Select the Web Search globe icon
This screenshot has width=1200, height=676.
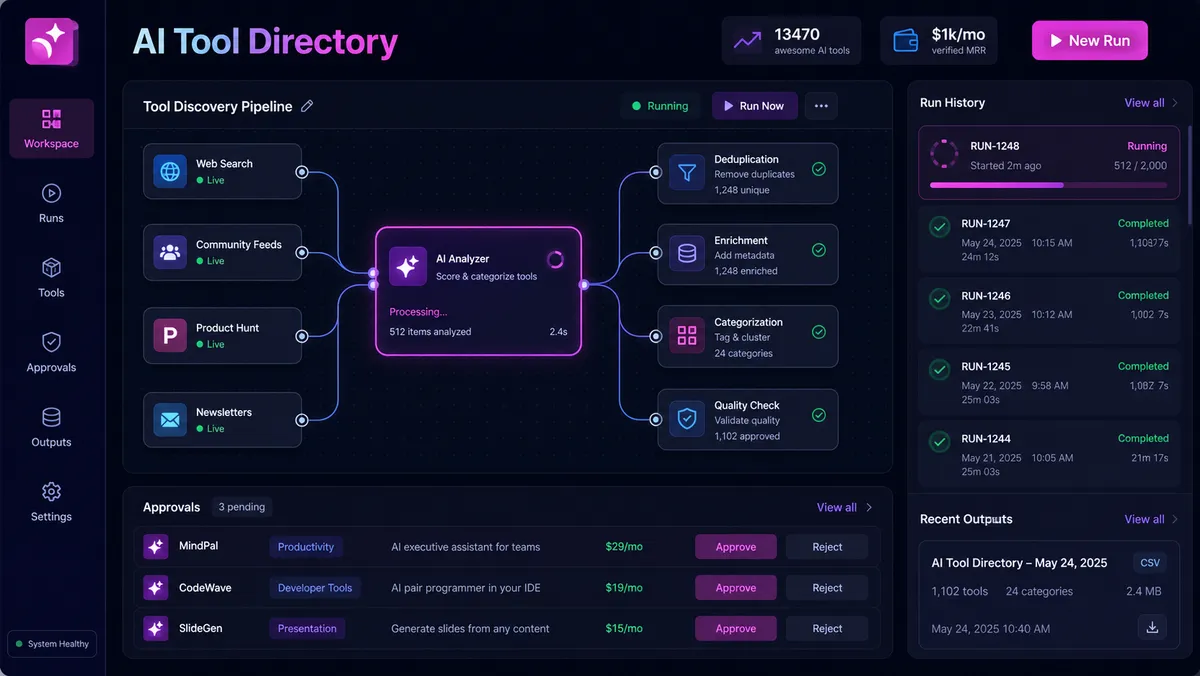point(170,171)
